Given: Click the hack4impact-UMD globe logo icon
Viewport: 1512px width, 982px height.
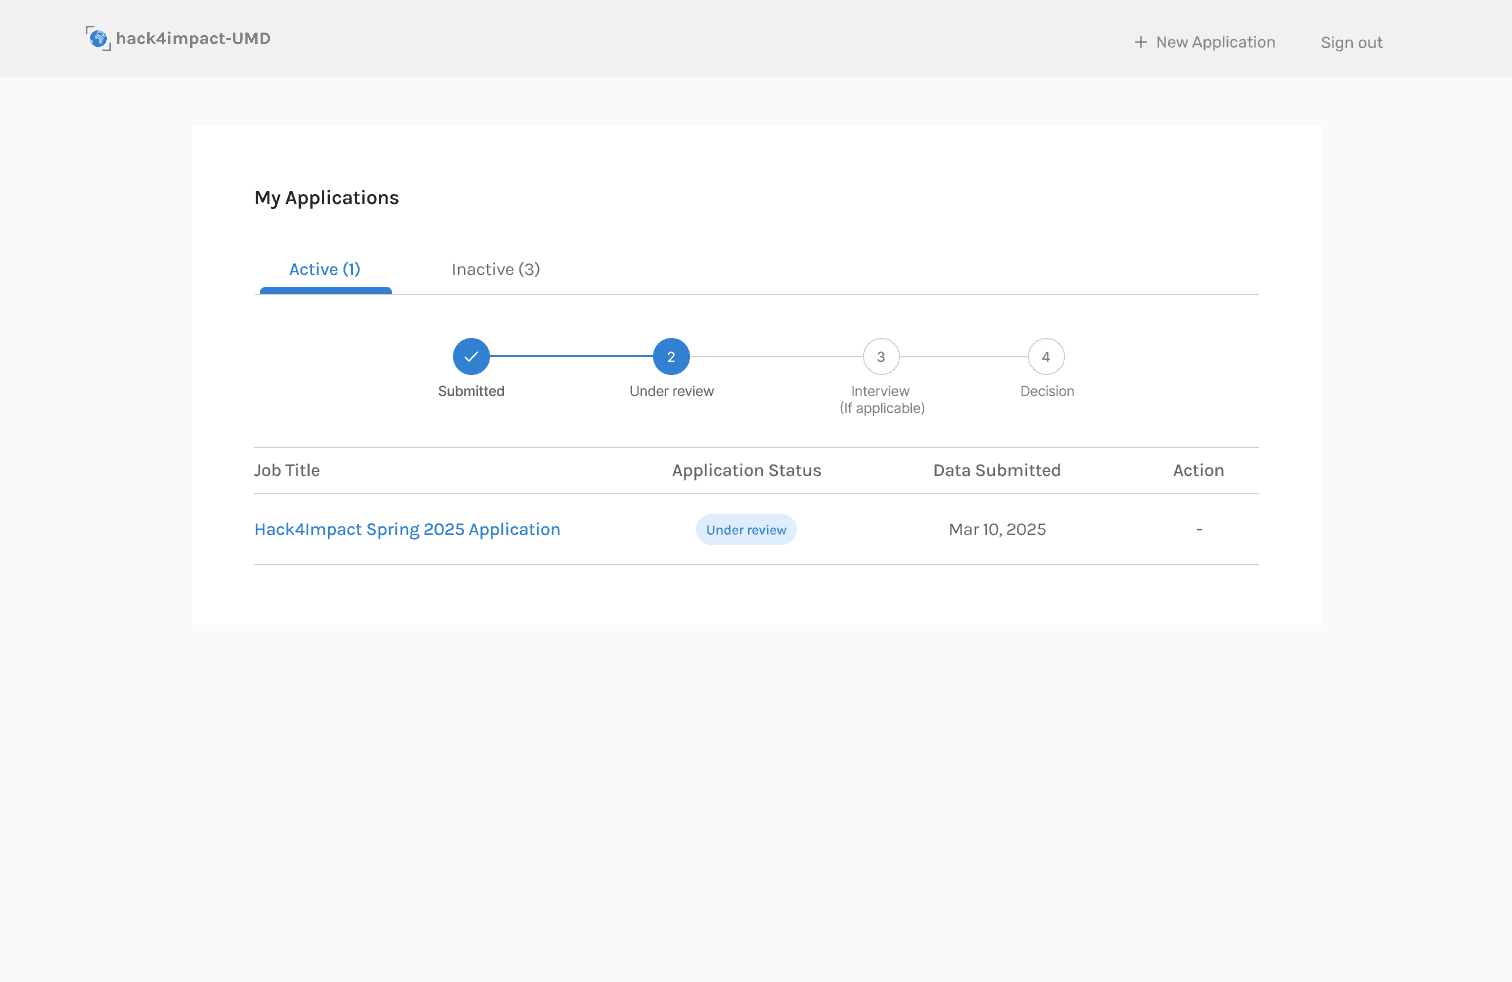Looking at the screenshot, I should click(x=98, y=38).
